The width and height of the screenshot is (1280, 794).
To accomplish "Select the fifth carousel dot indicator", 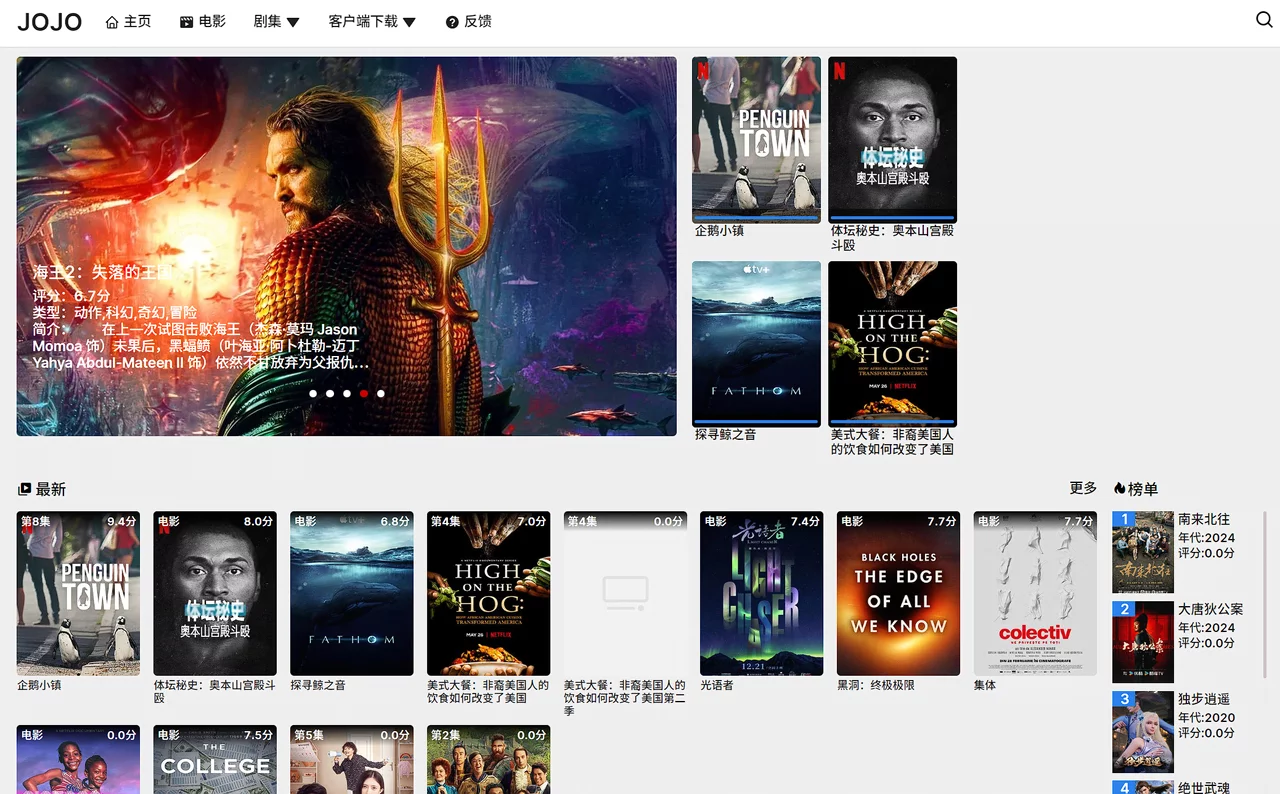I will point(381,394).
